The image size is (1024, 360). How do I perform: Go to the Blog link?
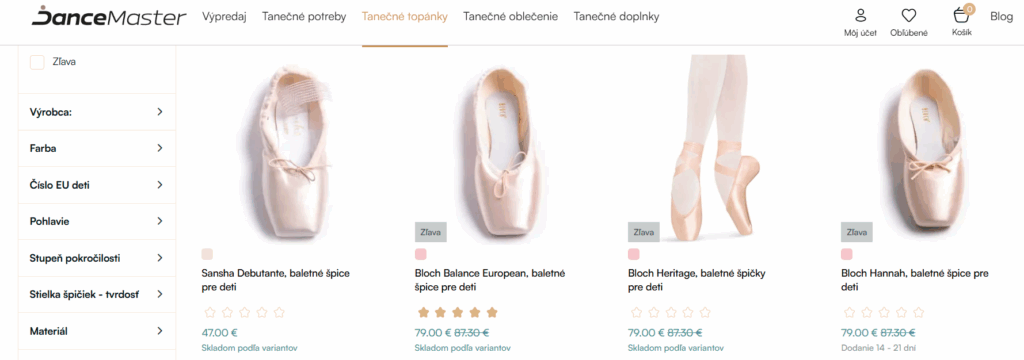click(1001, 16)
